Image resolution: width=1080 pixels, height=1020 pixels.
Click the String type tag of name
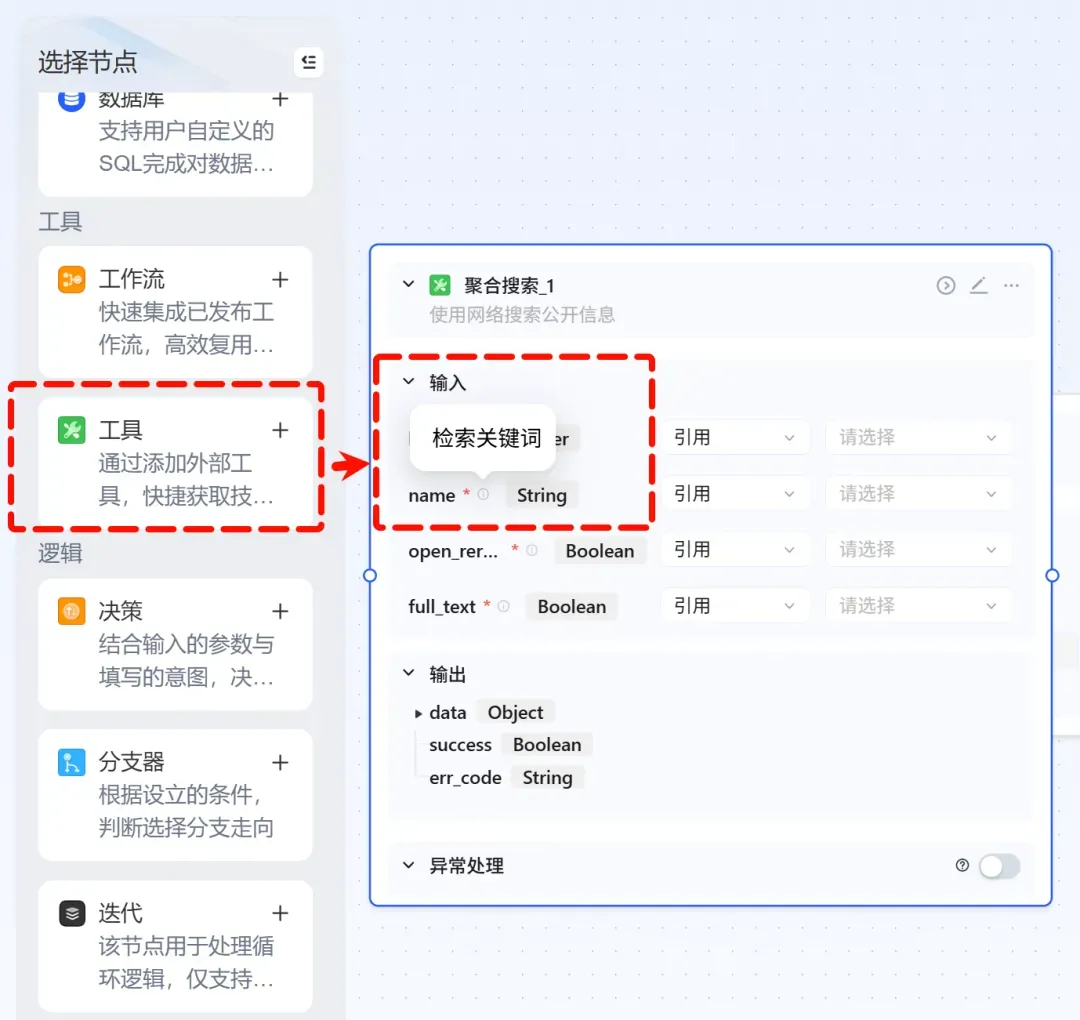tap(542, 495)
